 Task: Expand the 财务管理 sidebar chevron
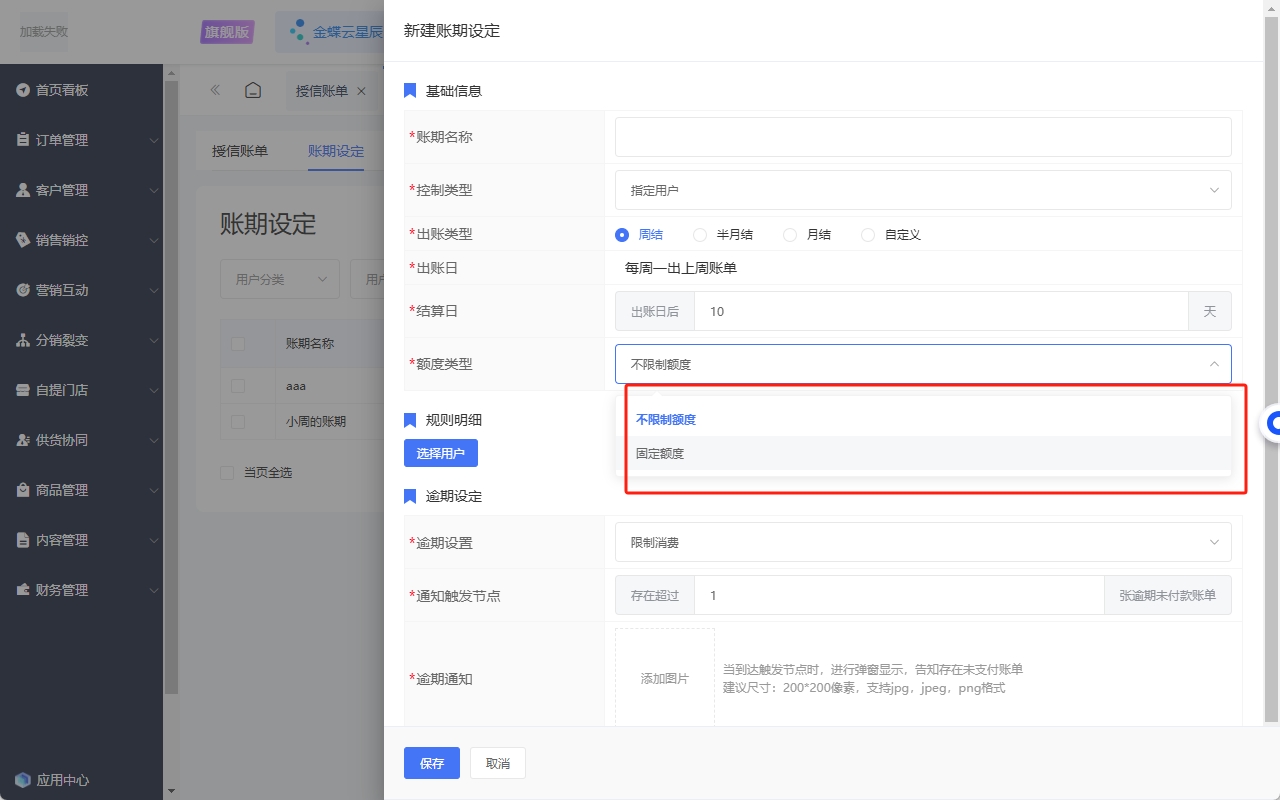154,591
